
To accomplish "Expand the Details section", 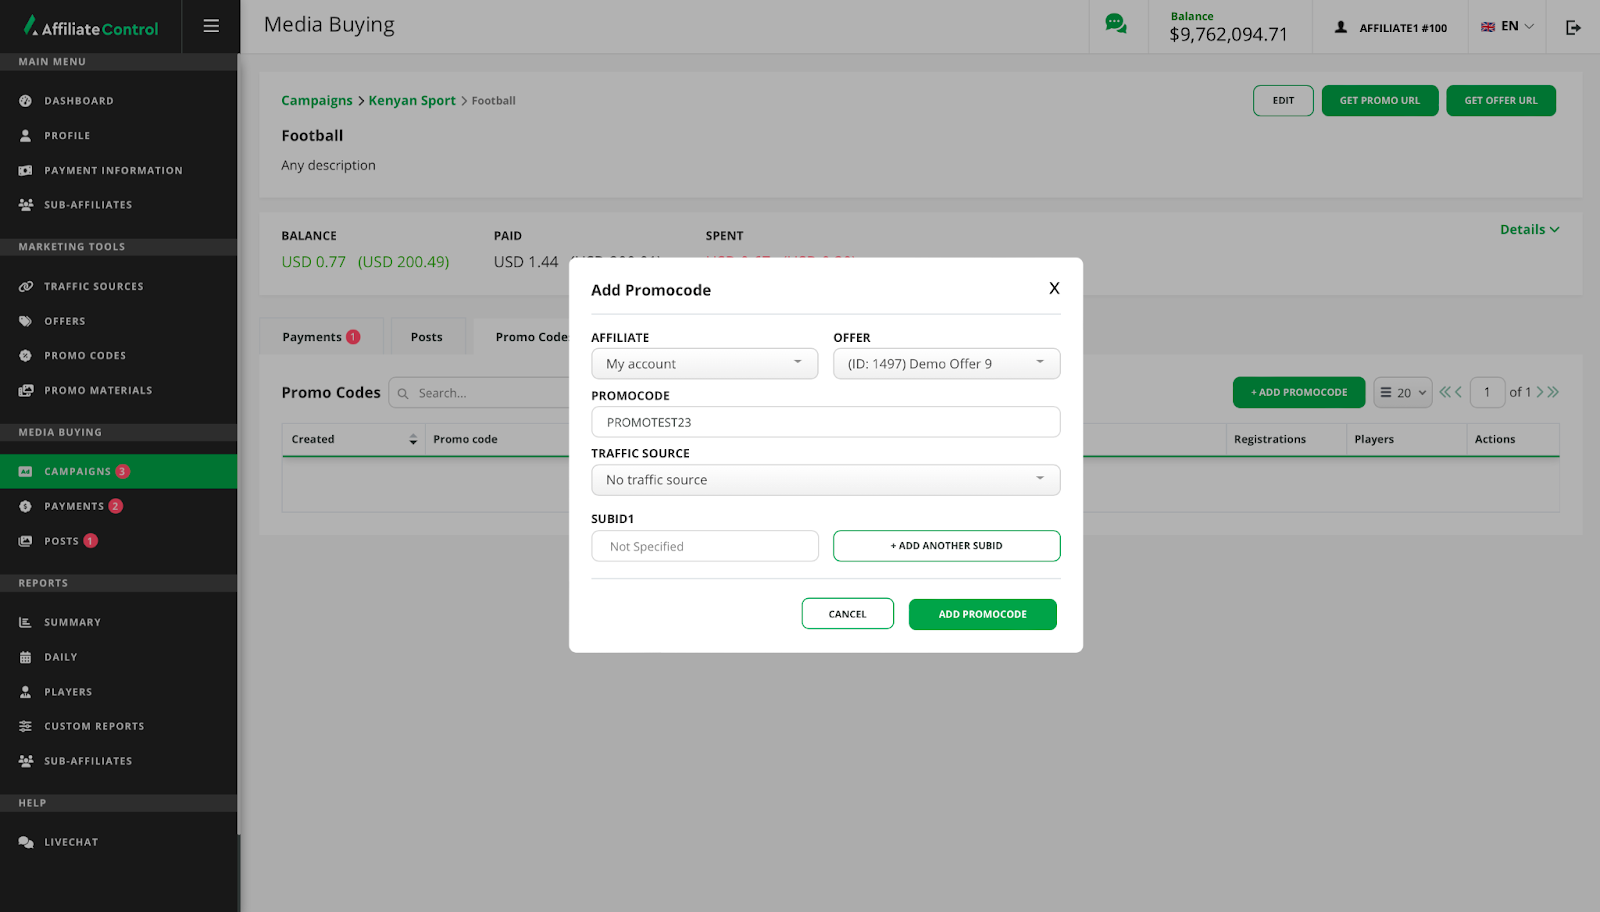I will [1528, 230].
